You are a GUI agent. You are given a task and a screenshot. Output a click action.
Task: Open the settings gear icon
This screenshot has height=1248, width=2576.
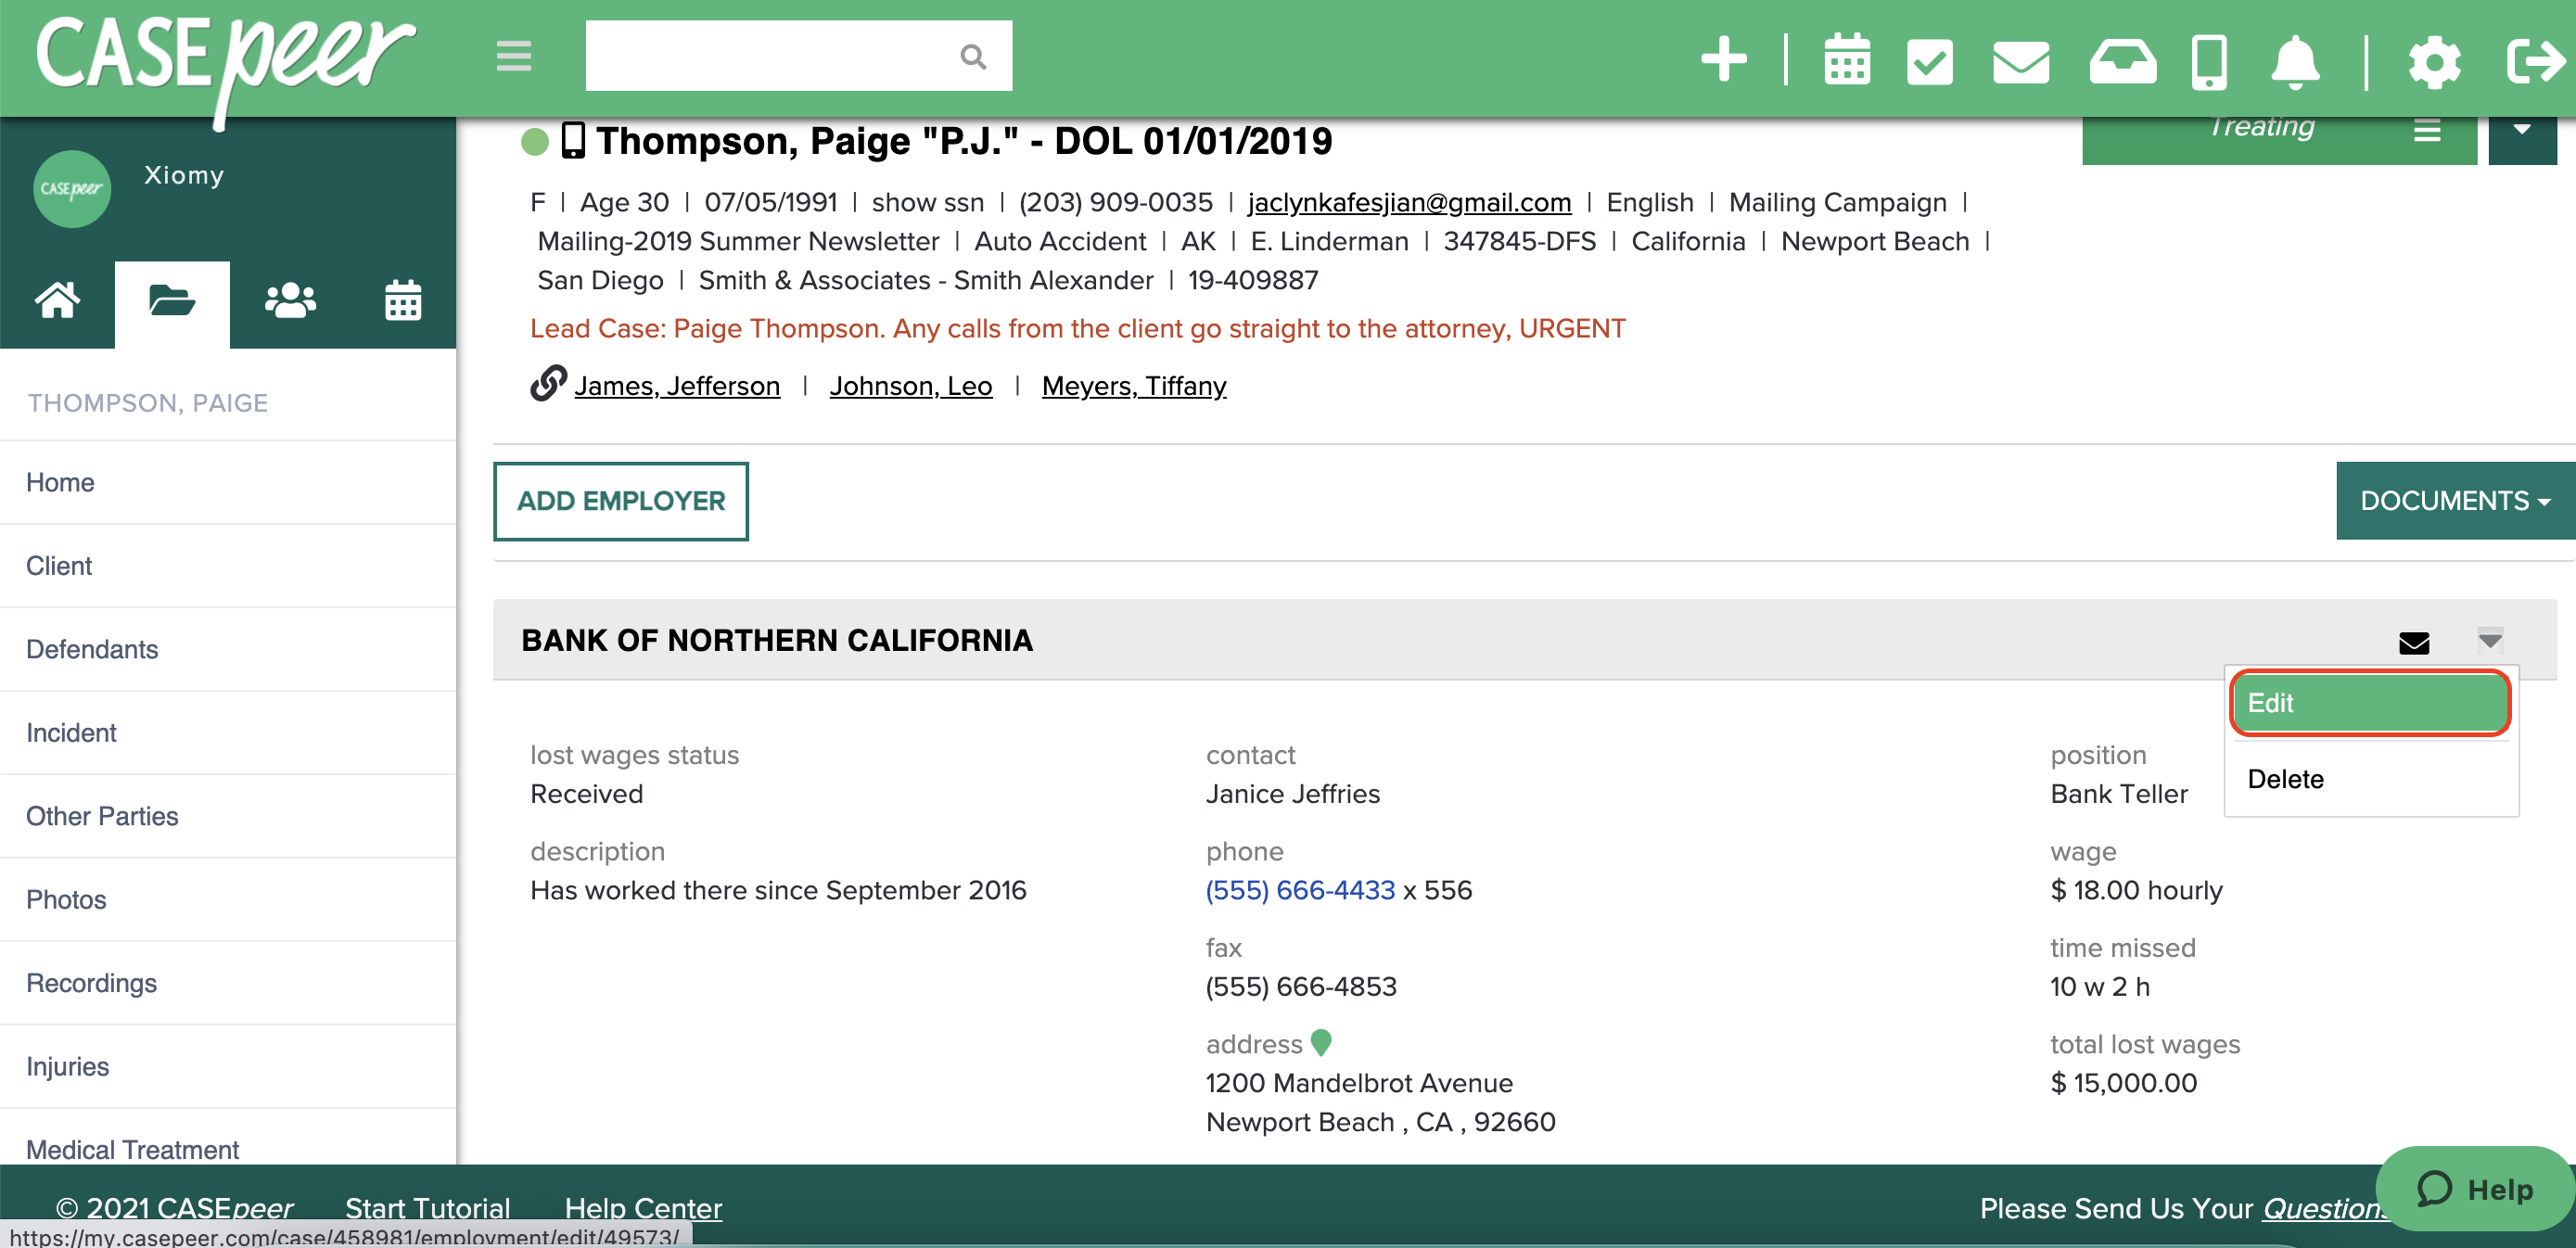tap(2435, 59)
